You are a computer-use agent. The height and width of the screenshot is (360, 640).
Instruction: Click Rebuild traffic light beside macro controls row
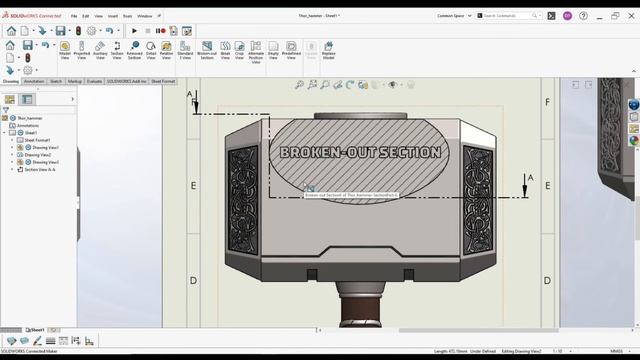coord(78,31)
